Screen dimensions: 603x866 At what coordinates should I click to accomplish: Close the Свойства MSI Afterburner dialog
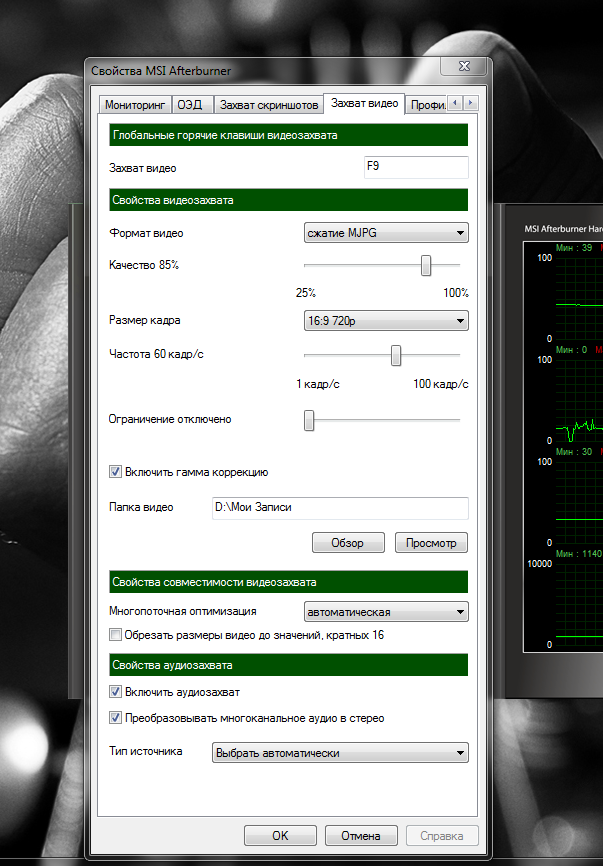click(464, 66)
